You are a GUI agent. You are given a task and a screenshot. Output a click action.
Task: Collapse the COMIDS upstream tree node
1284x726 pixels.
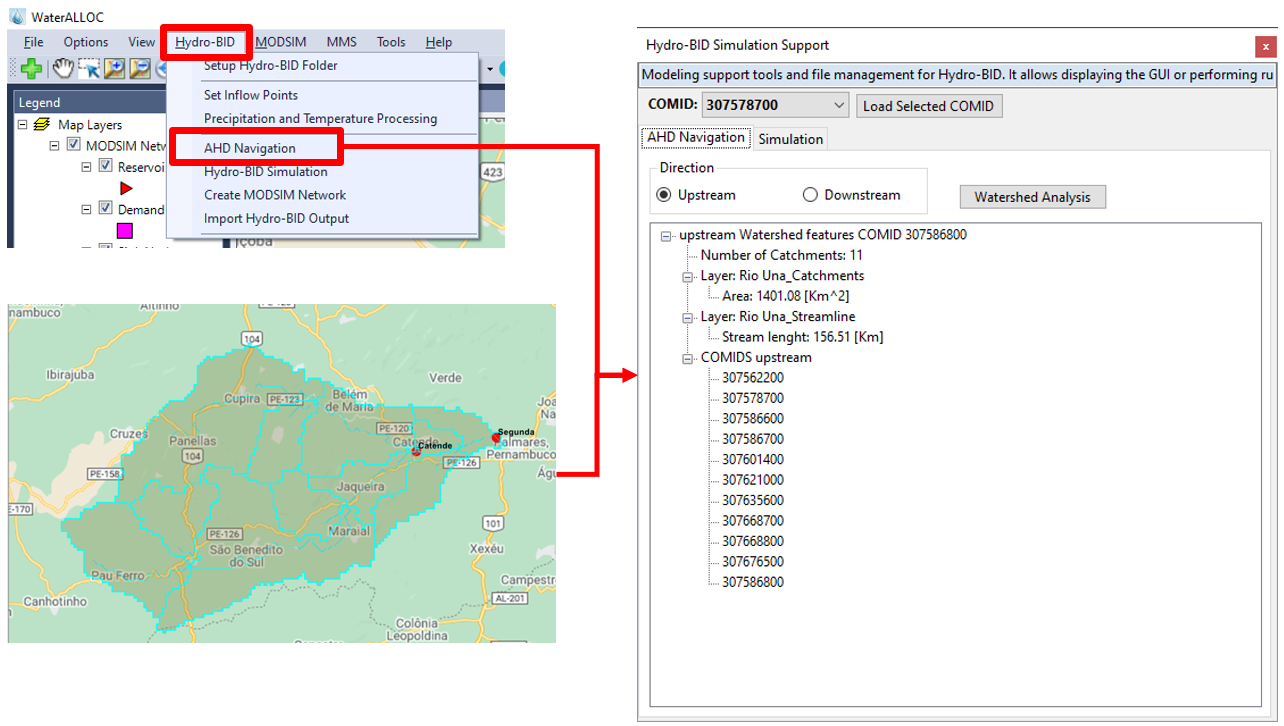pyautogui.click(x=688, y=358)
